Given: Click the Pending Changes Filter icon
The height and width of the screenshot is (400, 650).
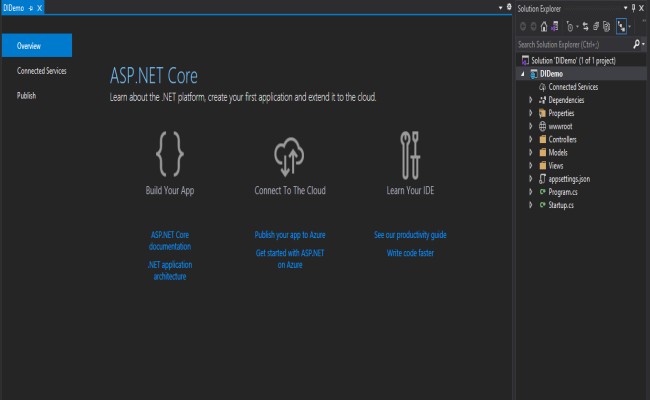Looking at the screenshot, I should [570, 27].
